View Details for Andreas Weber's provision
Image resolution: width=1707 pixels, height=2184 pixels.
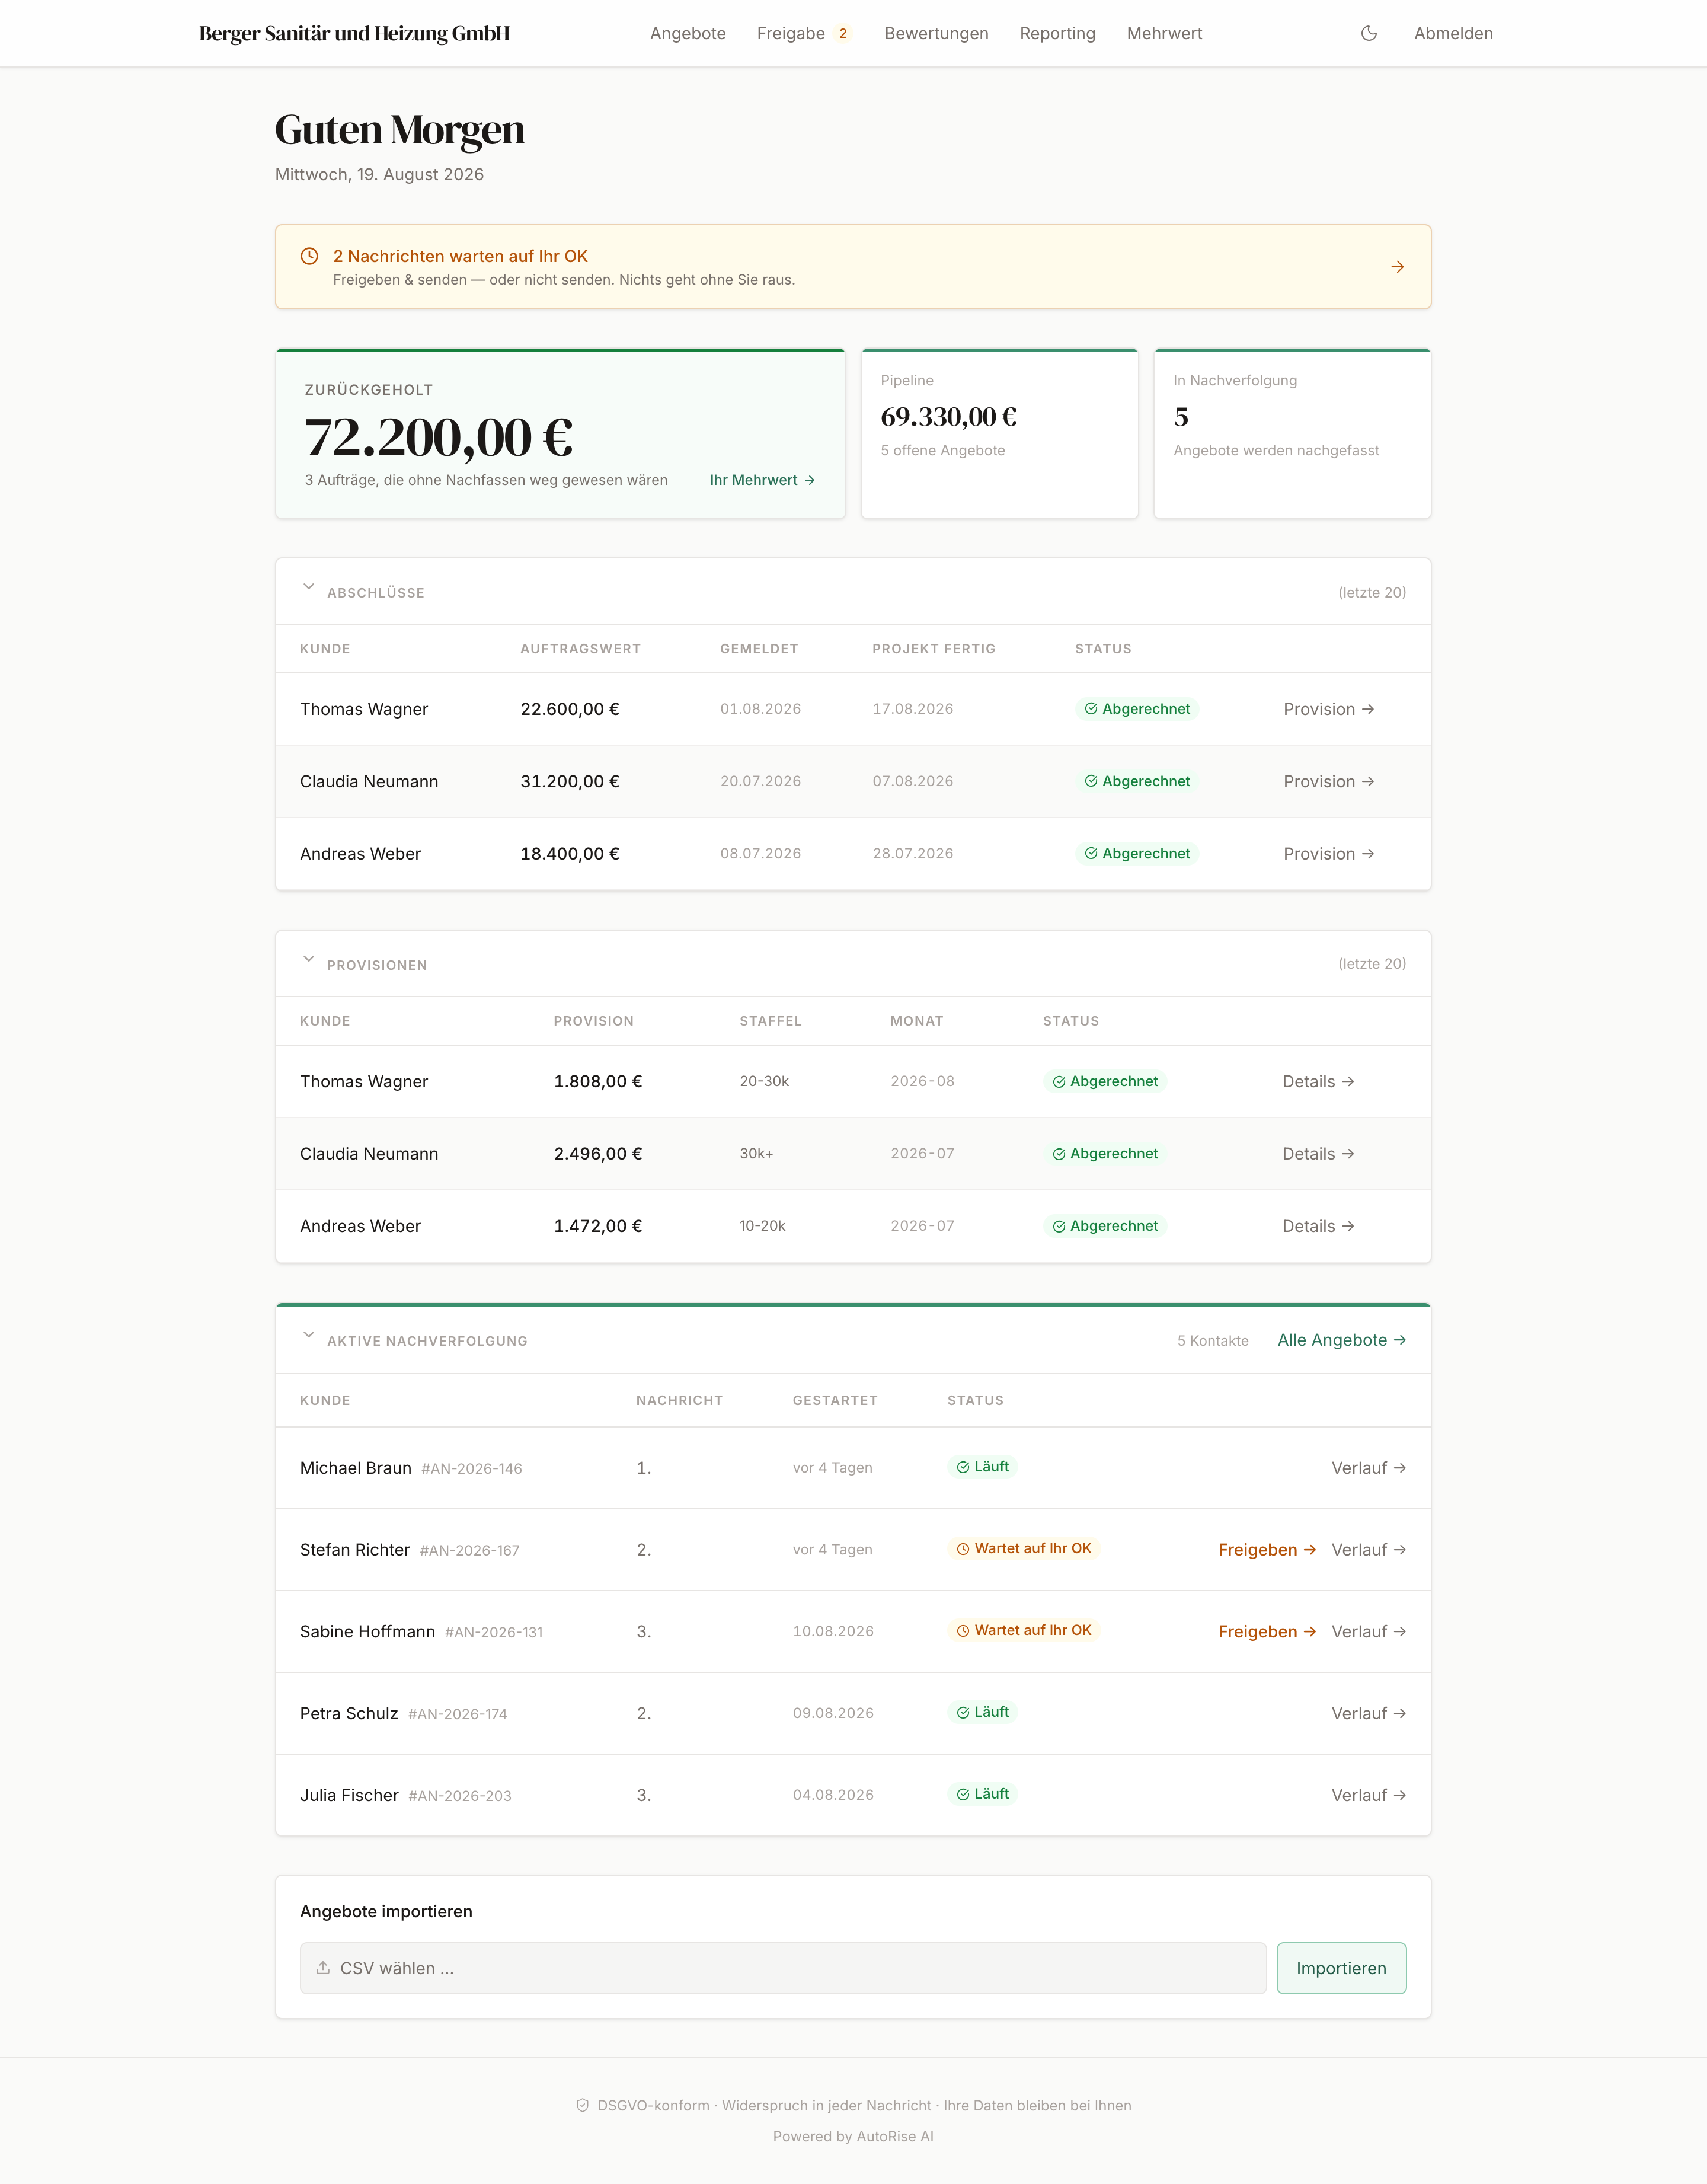(1318, 1226)
